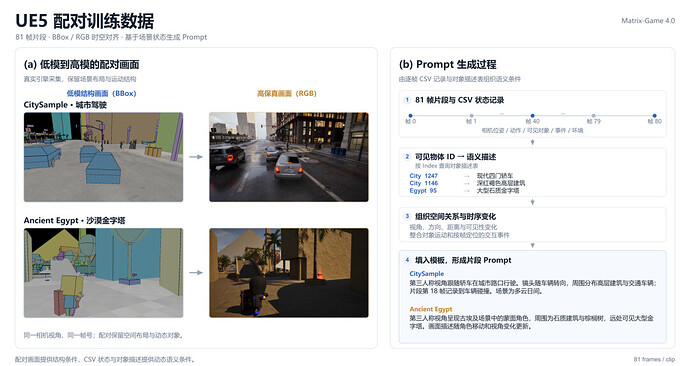Select heading '(b) Prompt 生成过程'
Screen dimensions: 690x366
pyautogui.click(x=448, y=65)
